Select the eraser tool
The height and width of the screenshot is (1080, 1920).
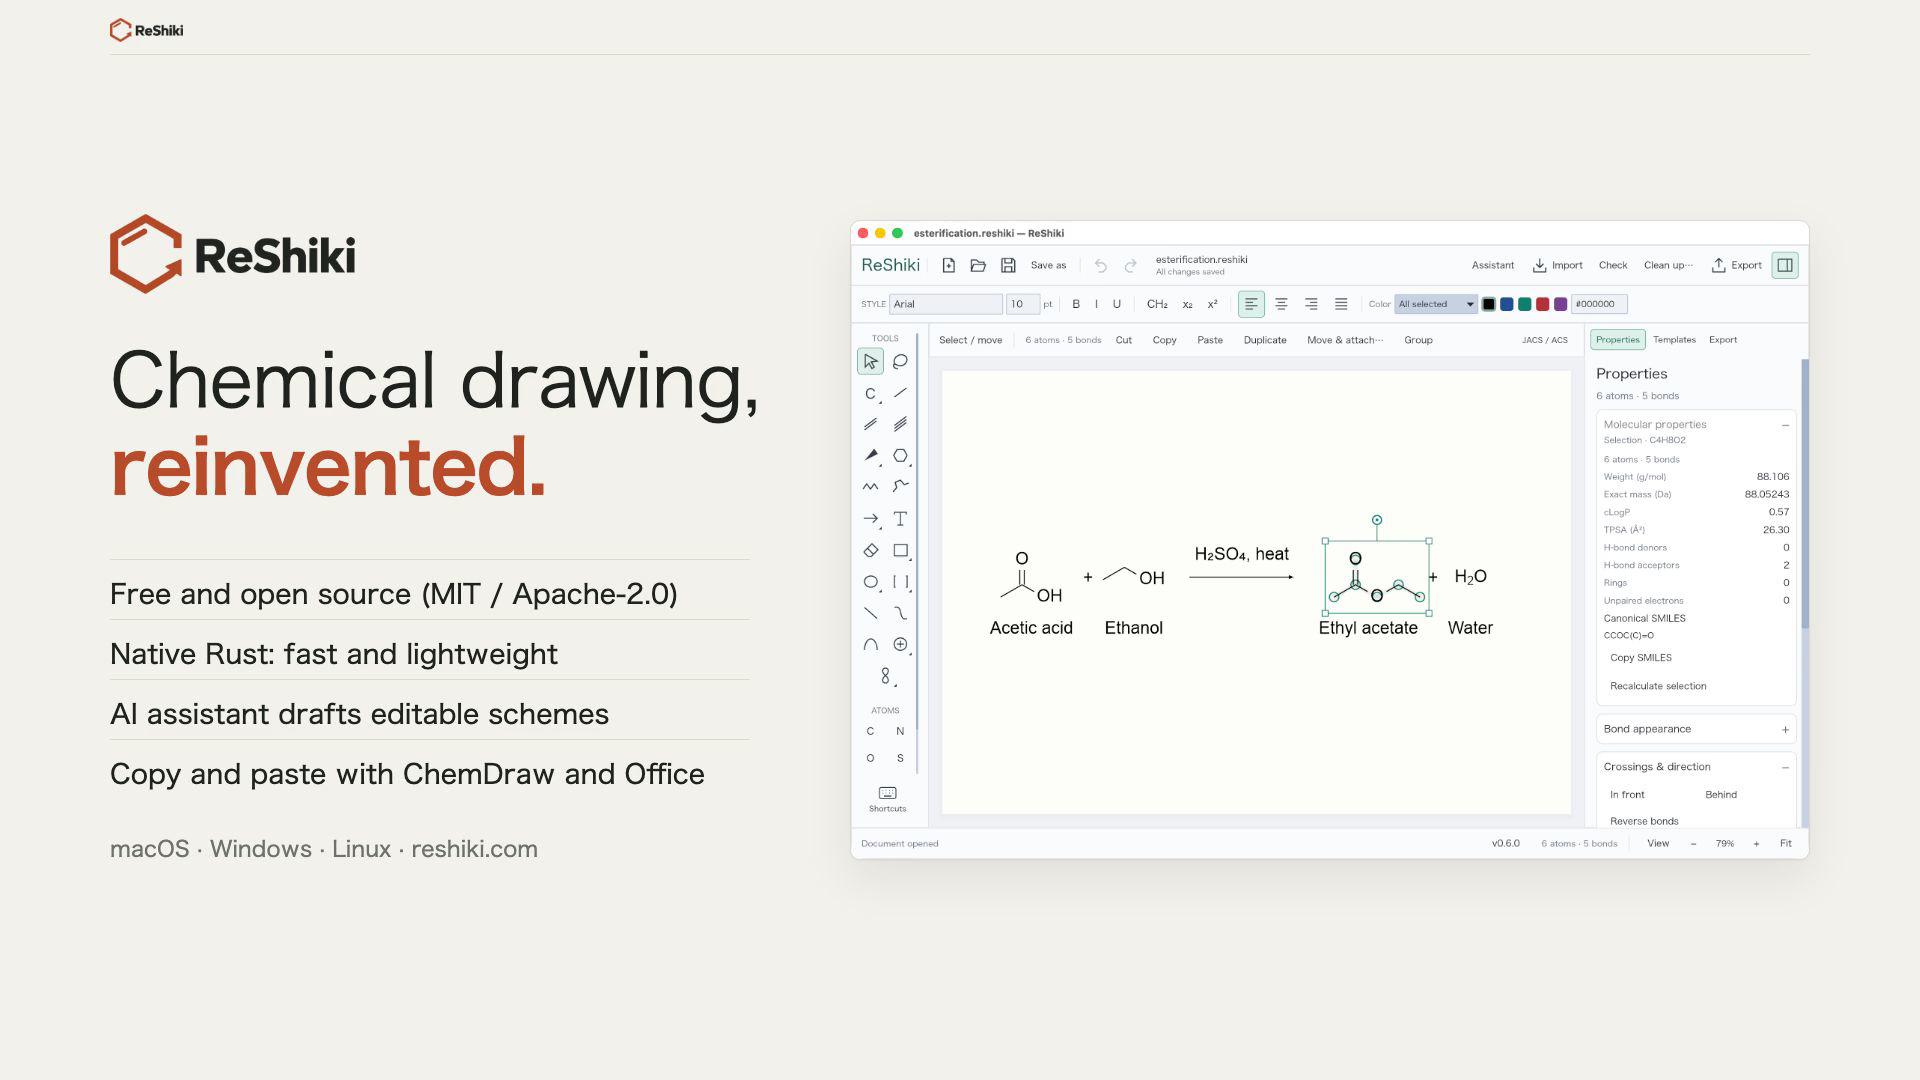[x=870, y=550]
